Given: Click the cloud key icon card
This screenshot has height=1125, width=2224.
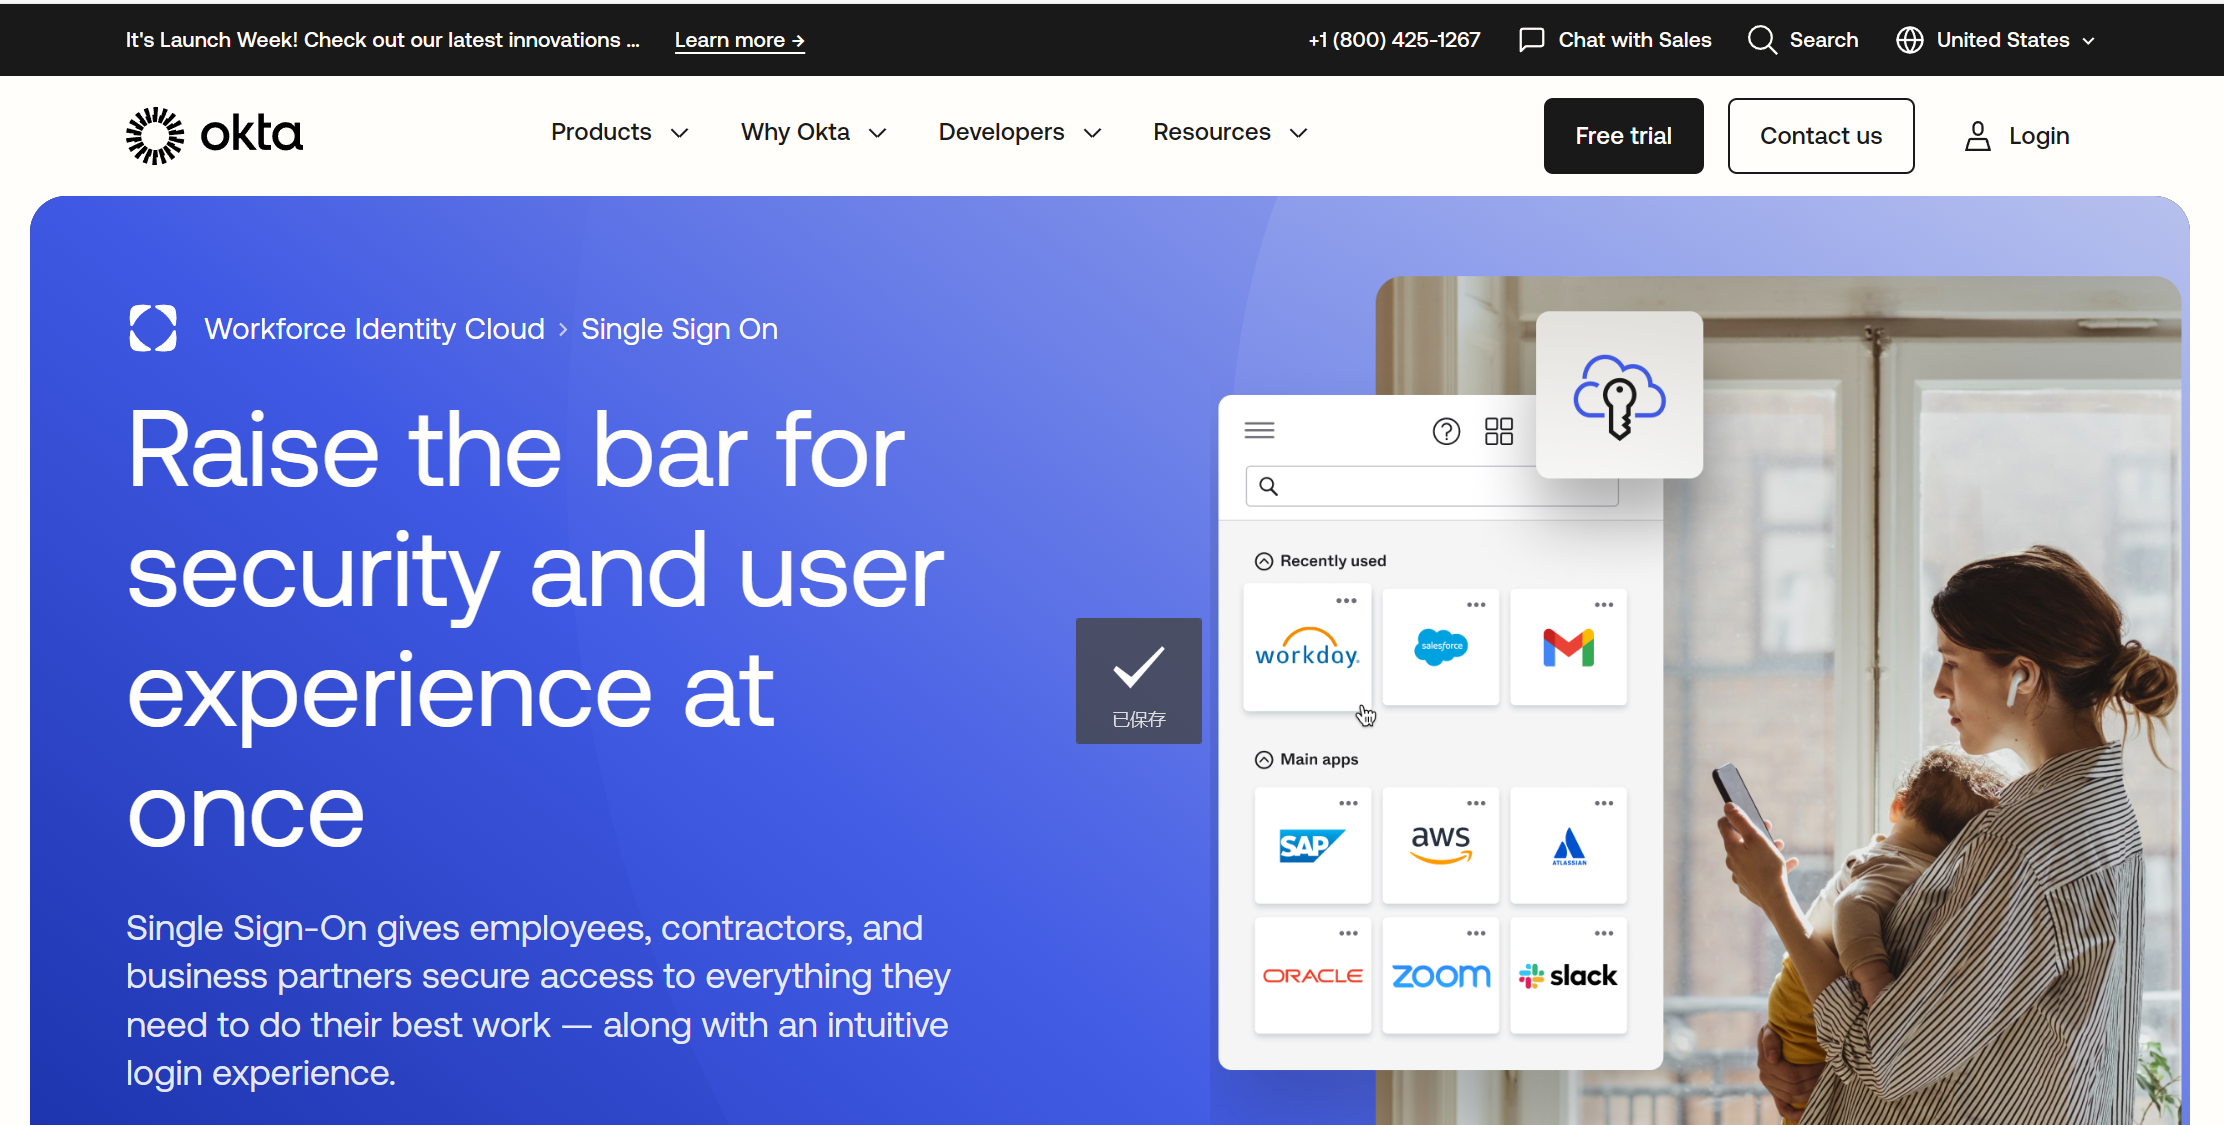Looking at the screenshot, I should [x=1619, y=395].
